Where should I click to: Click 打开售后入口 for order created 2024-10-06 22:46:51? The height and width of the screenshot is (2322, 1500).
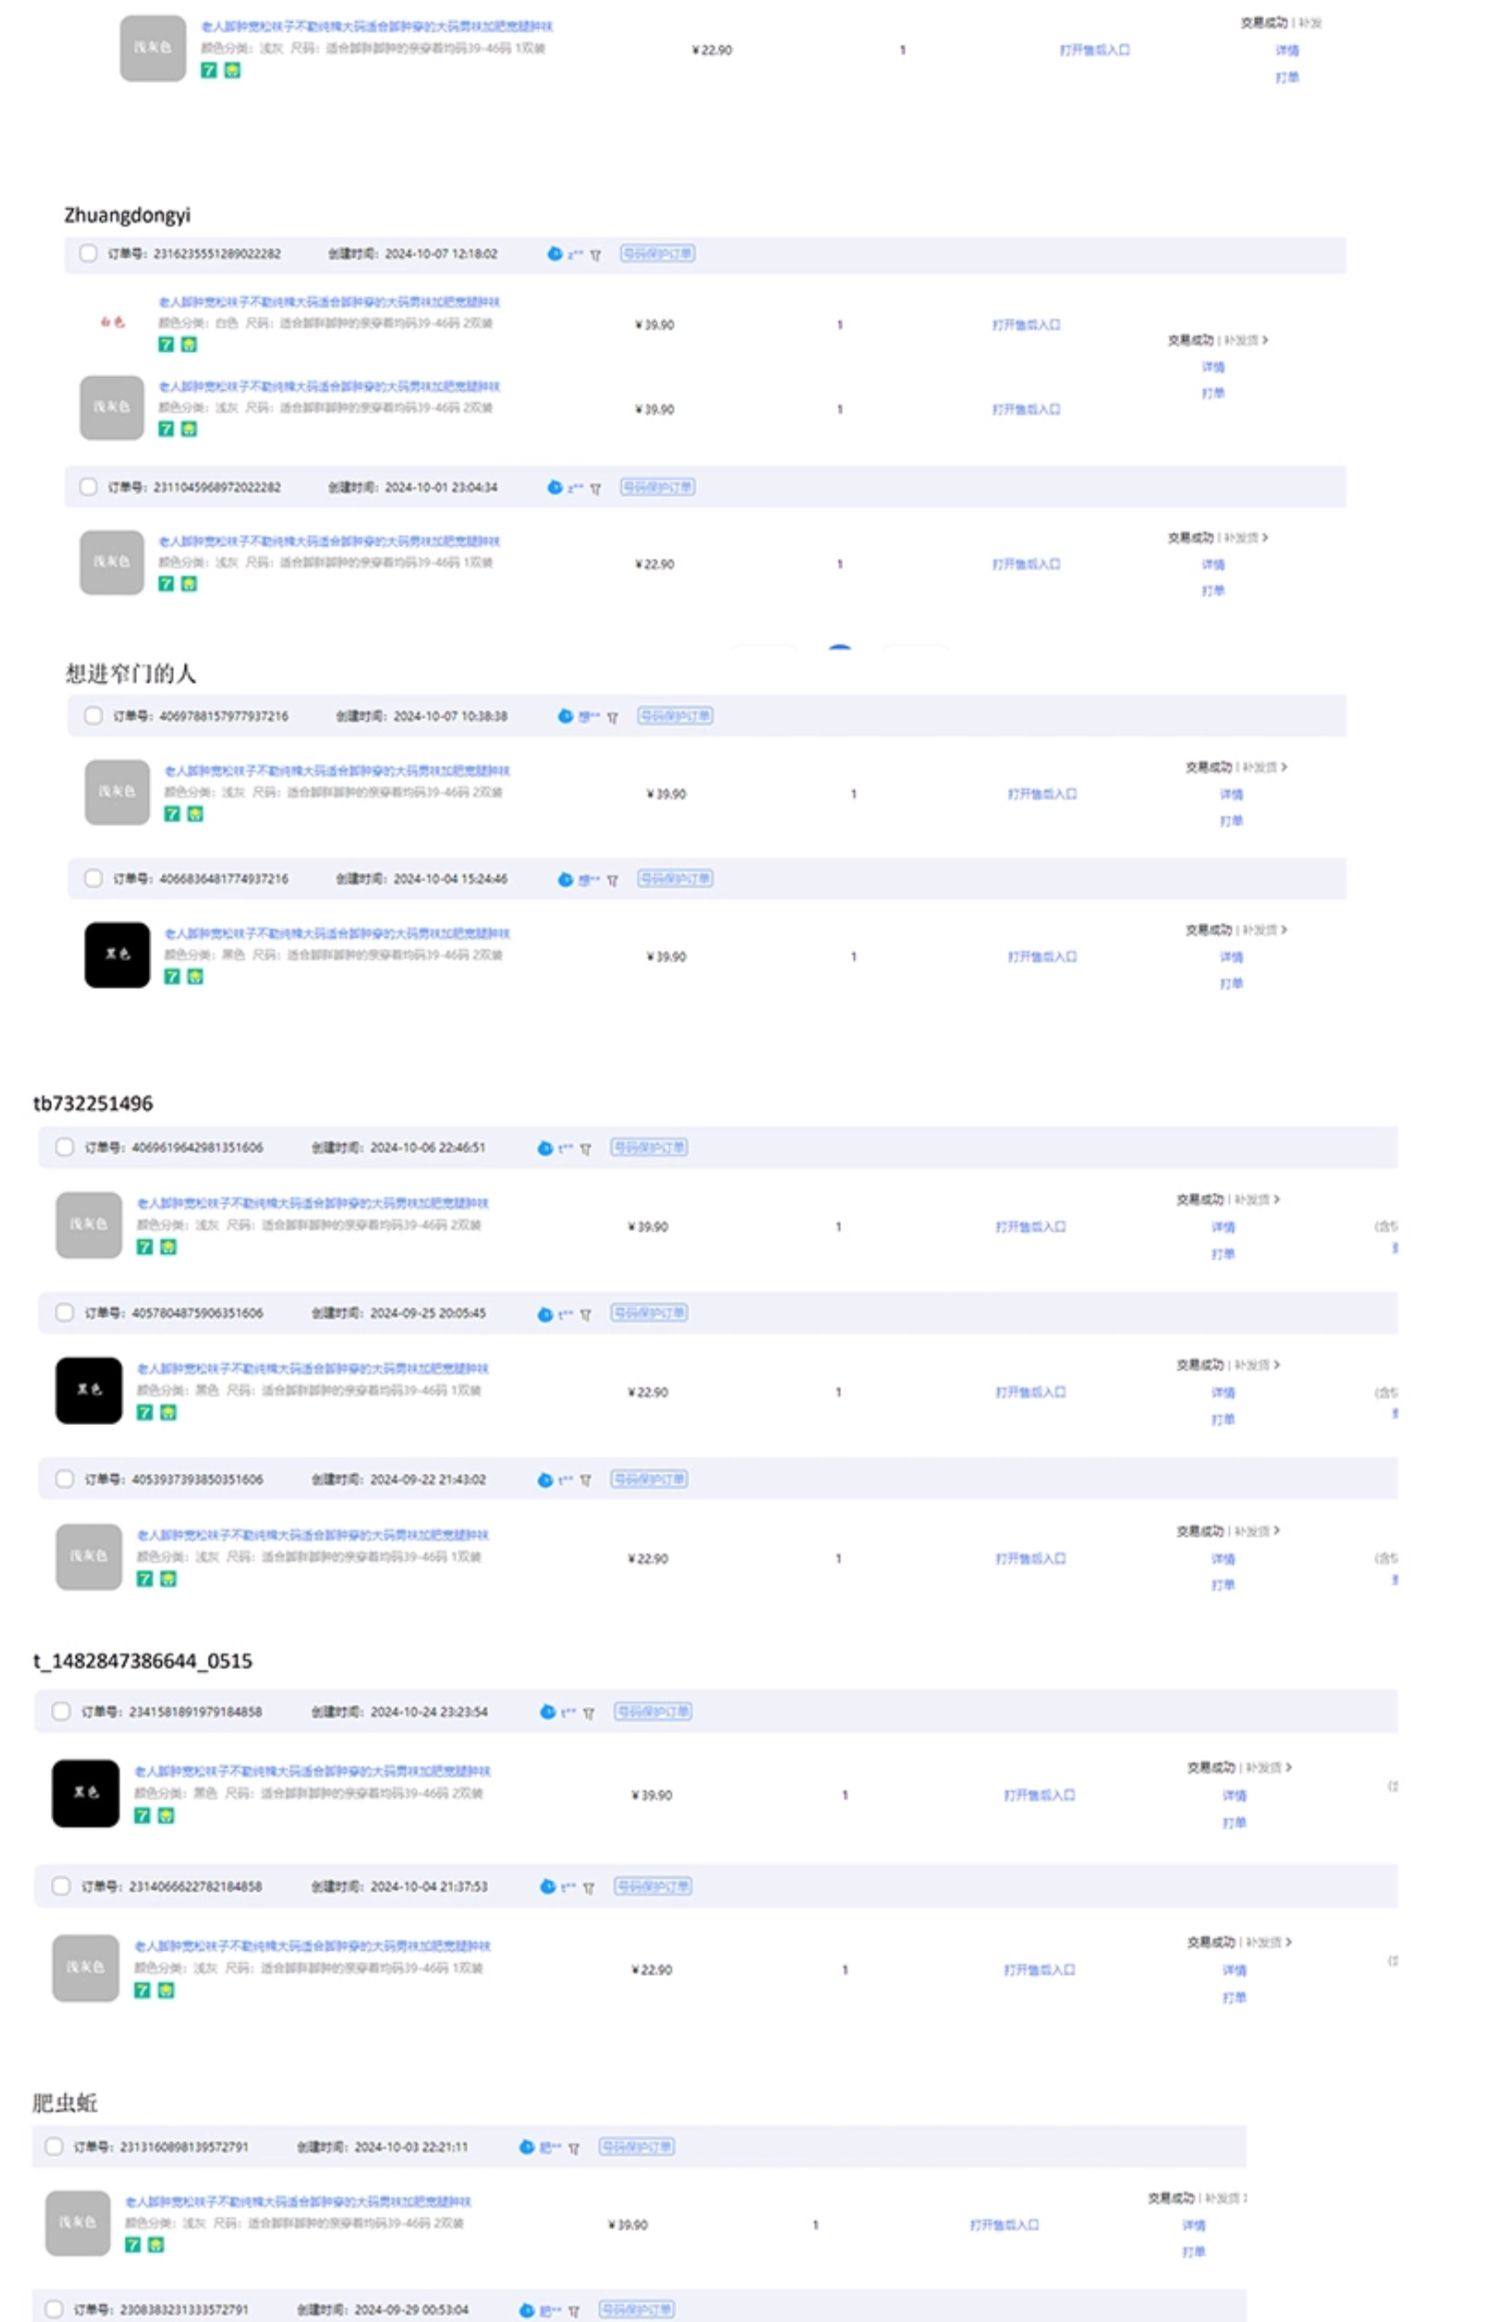click(x=1030, y=1227)
